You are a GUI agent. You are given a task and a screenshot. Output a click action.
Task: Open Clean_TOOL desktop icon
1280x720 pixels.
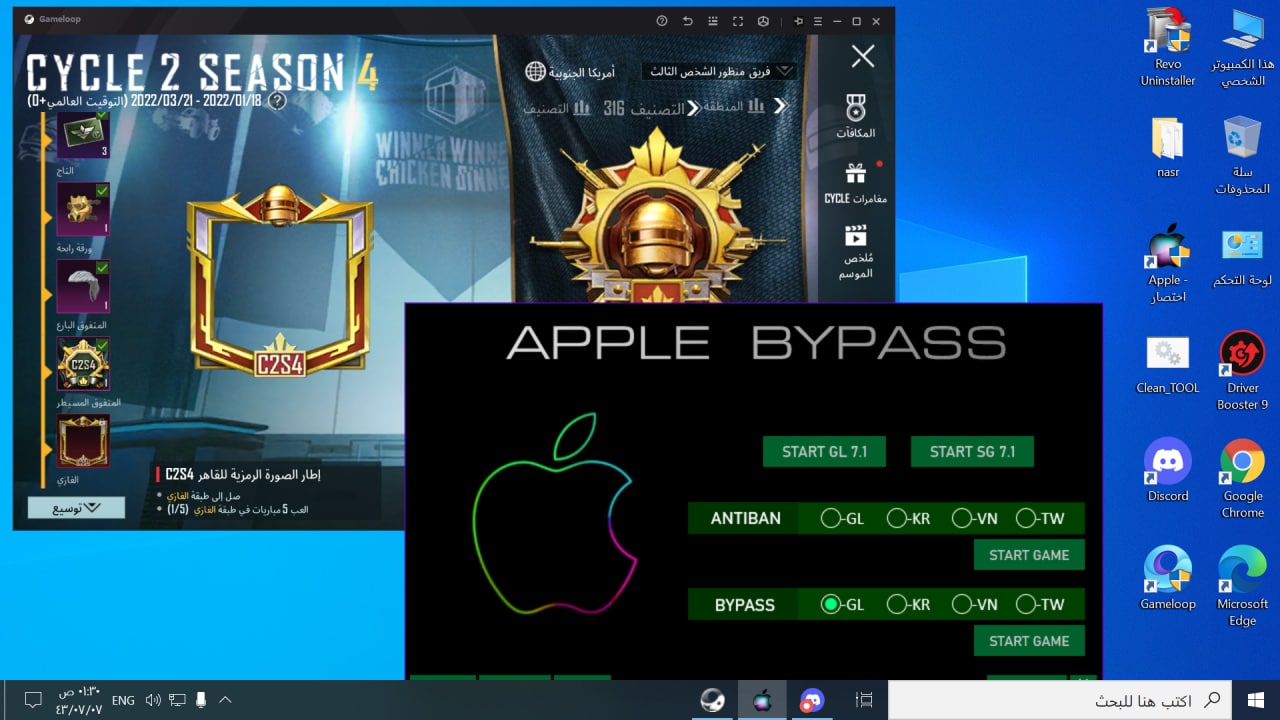(x=1168, y=363)
